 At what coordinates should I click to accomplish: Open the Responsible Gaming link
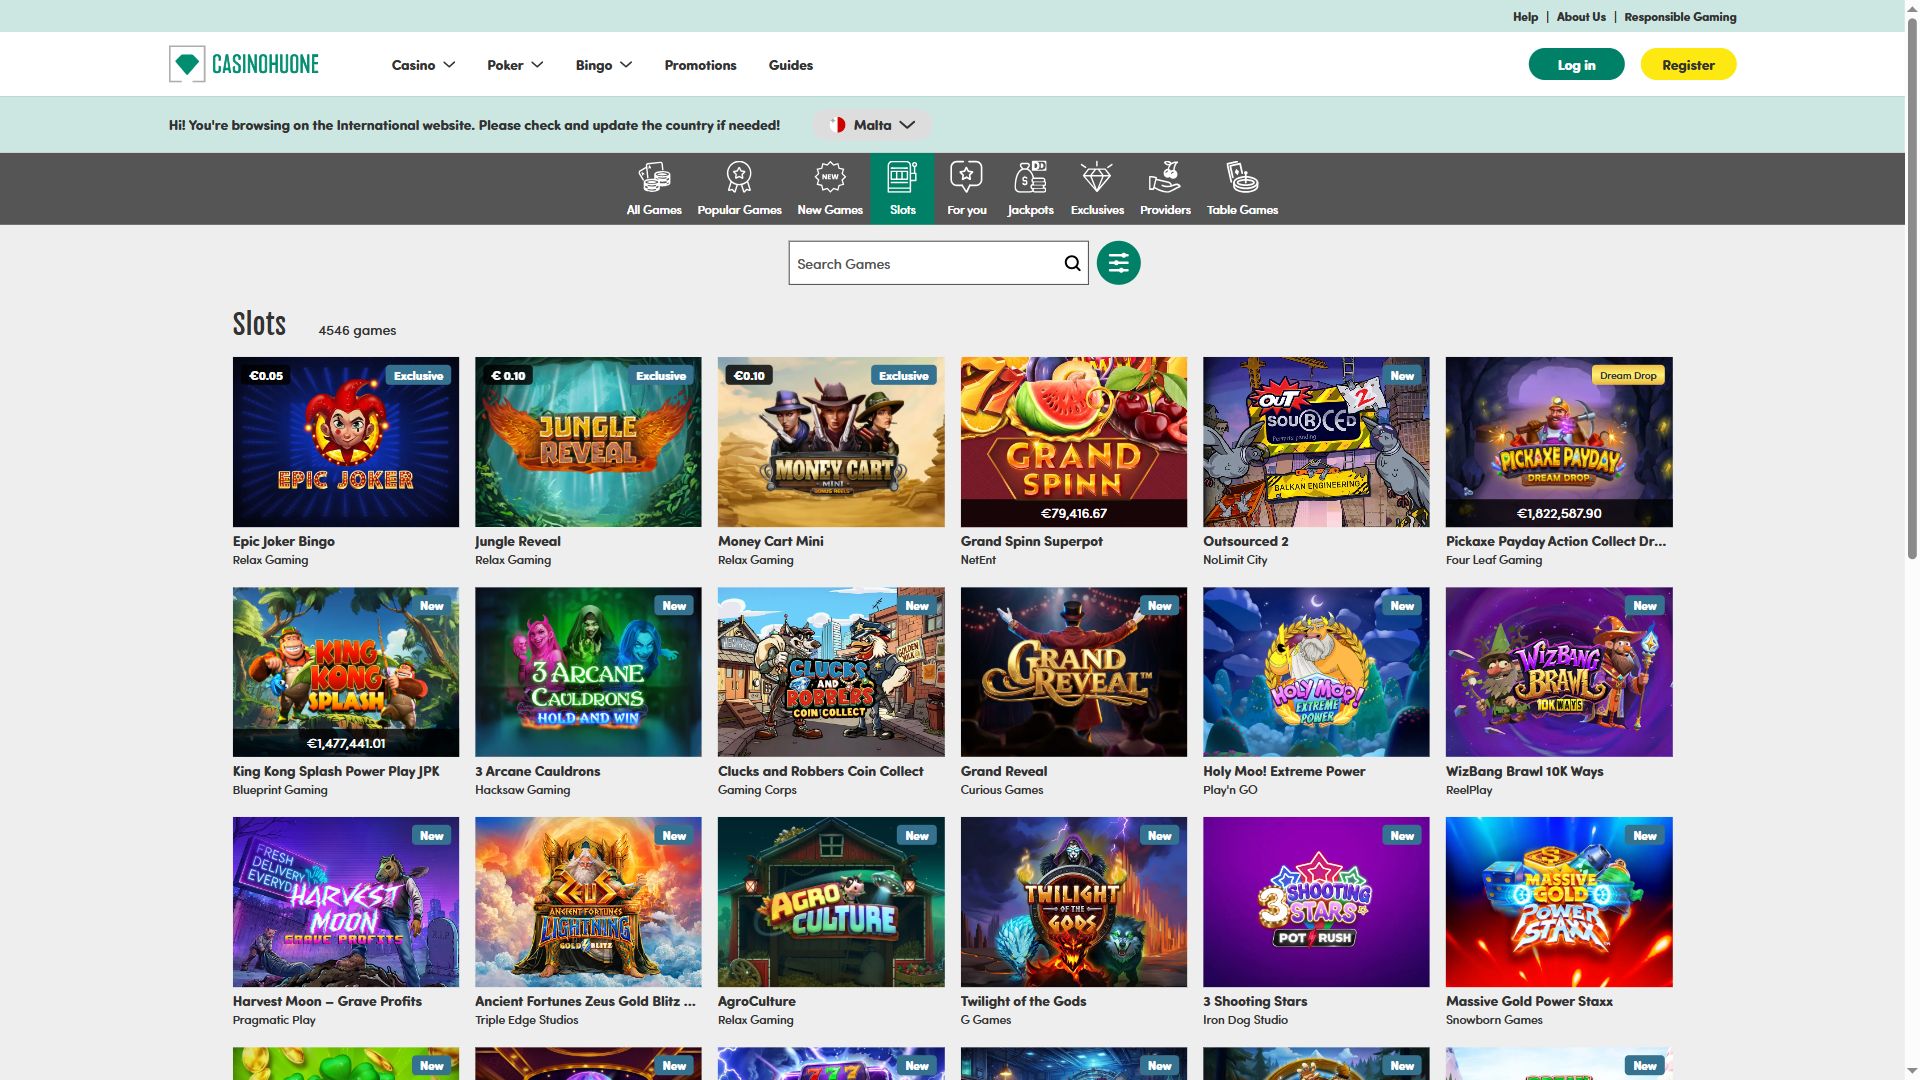(x=1680, y=17)
